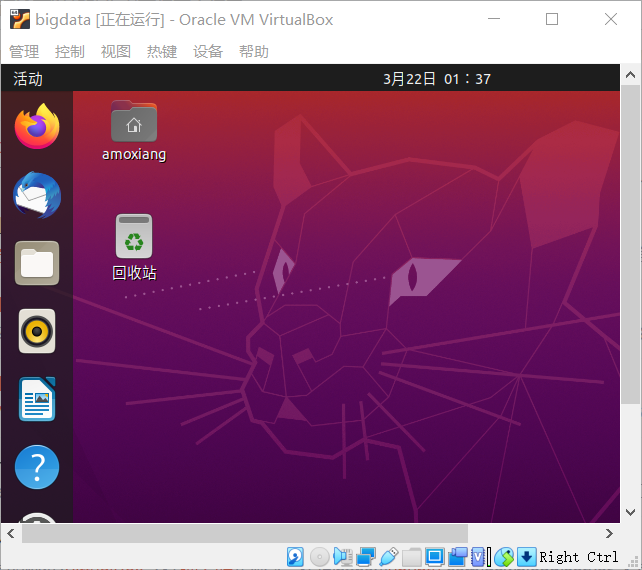Click the horizontal scrollbar left arrow
Screen dimensions: 642x570
11,534
